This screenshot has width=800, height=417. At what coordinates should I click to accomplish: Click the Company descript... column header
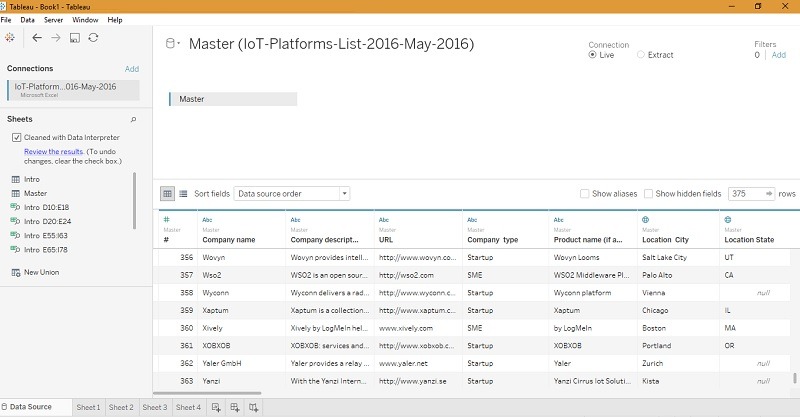point(324,240)
